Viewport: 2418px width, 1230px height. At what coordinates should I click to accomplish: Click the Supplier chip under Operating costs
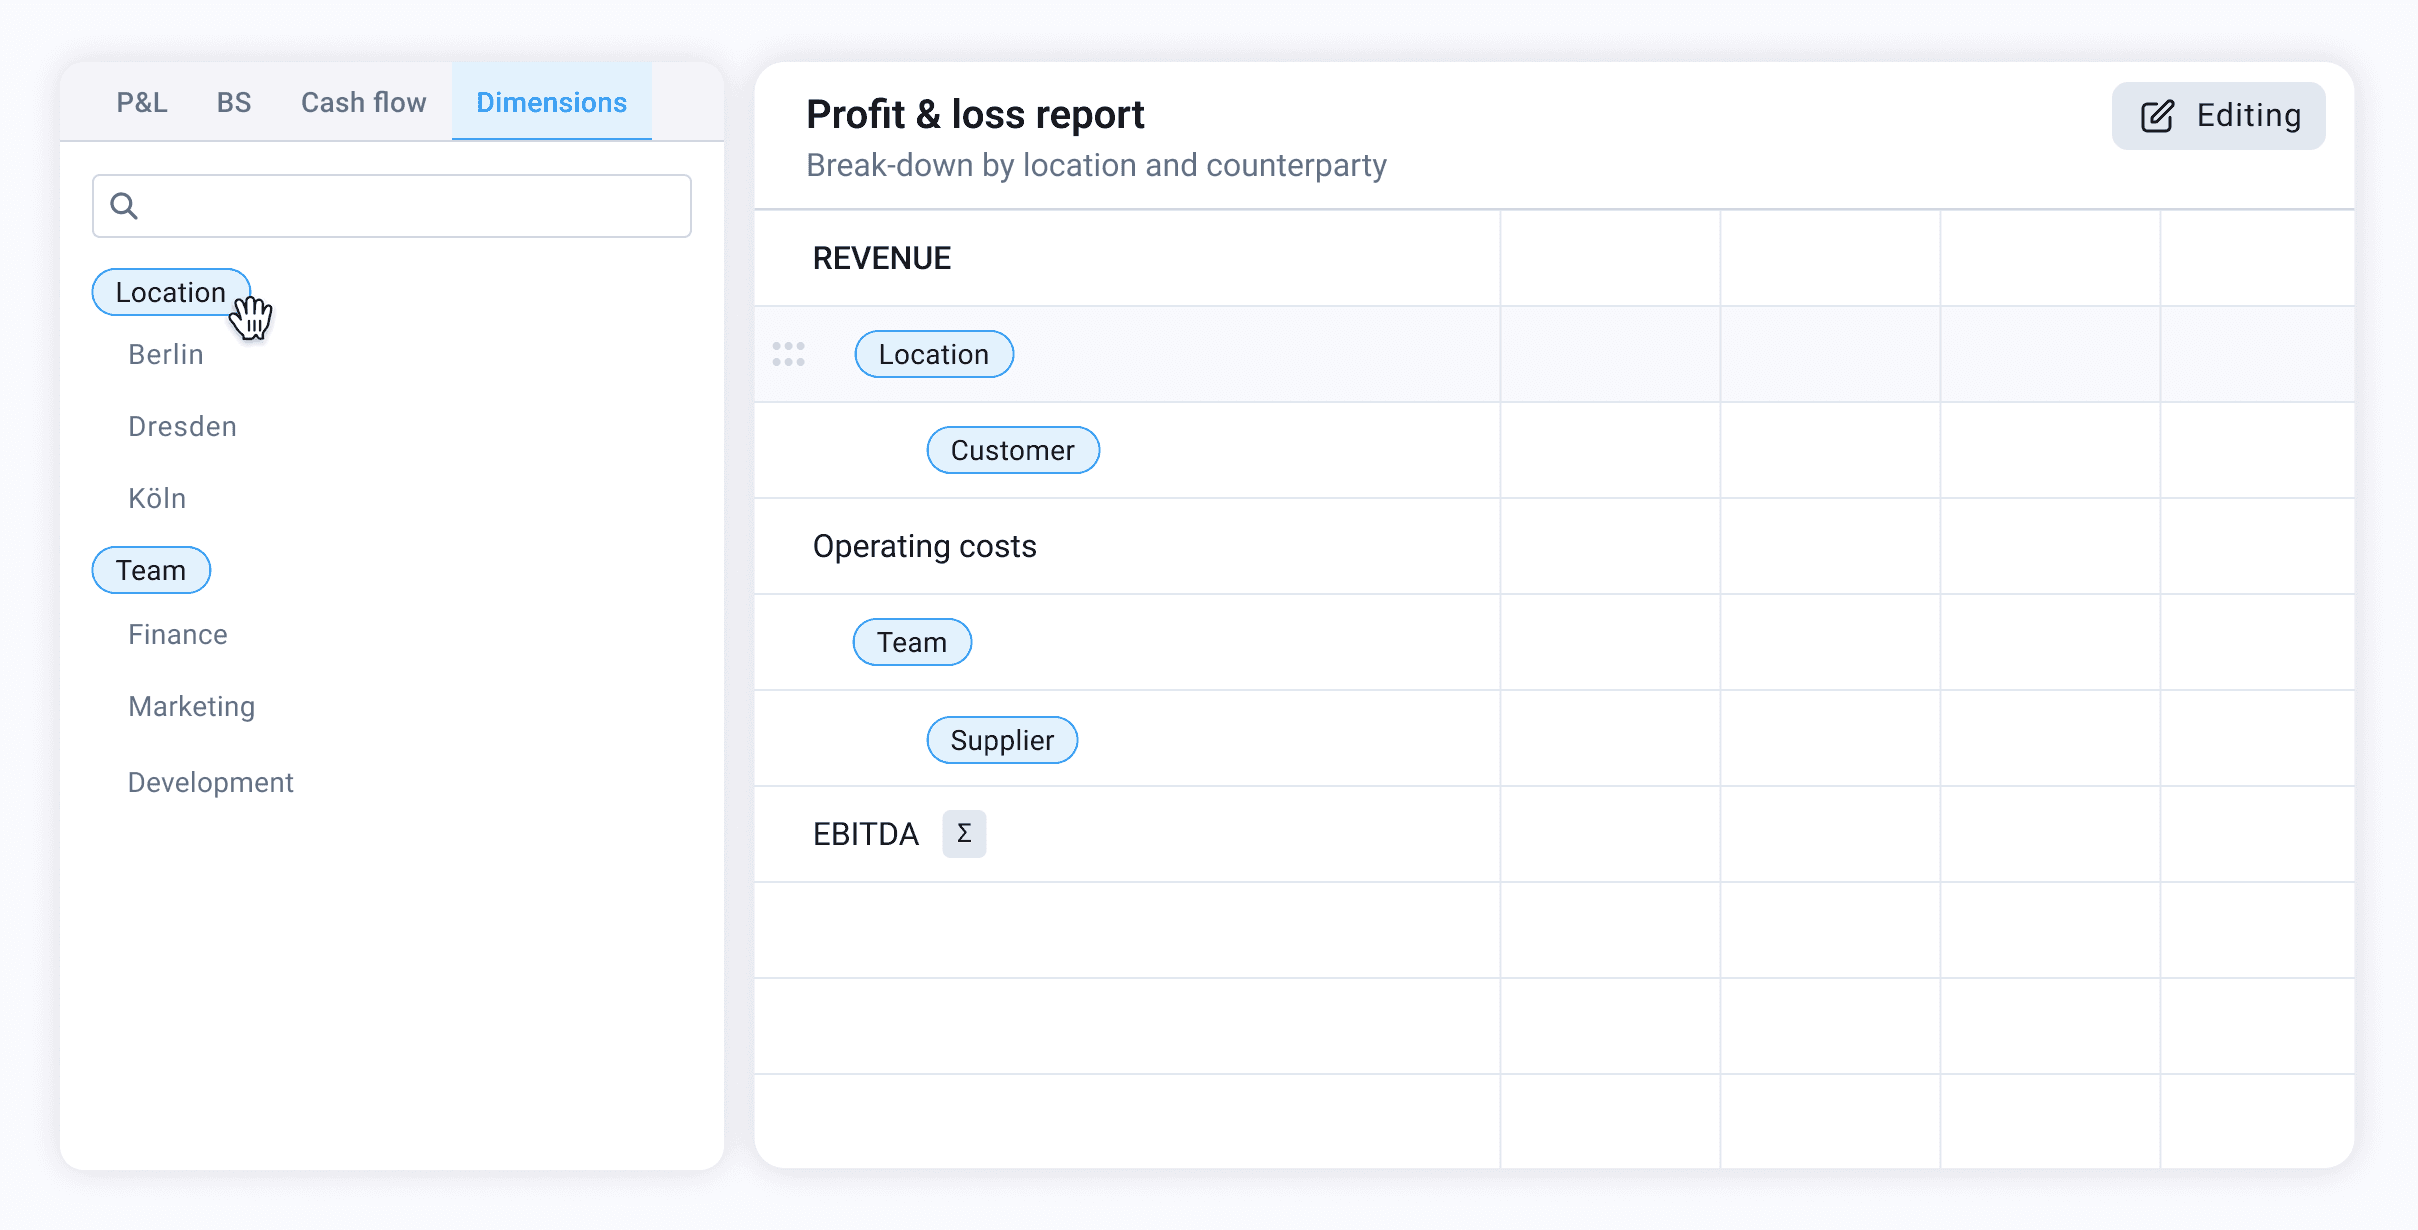tap(1001, 740)
